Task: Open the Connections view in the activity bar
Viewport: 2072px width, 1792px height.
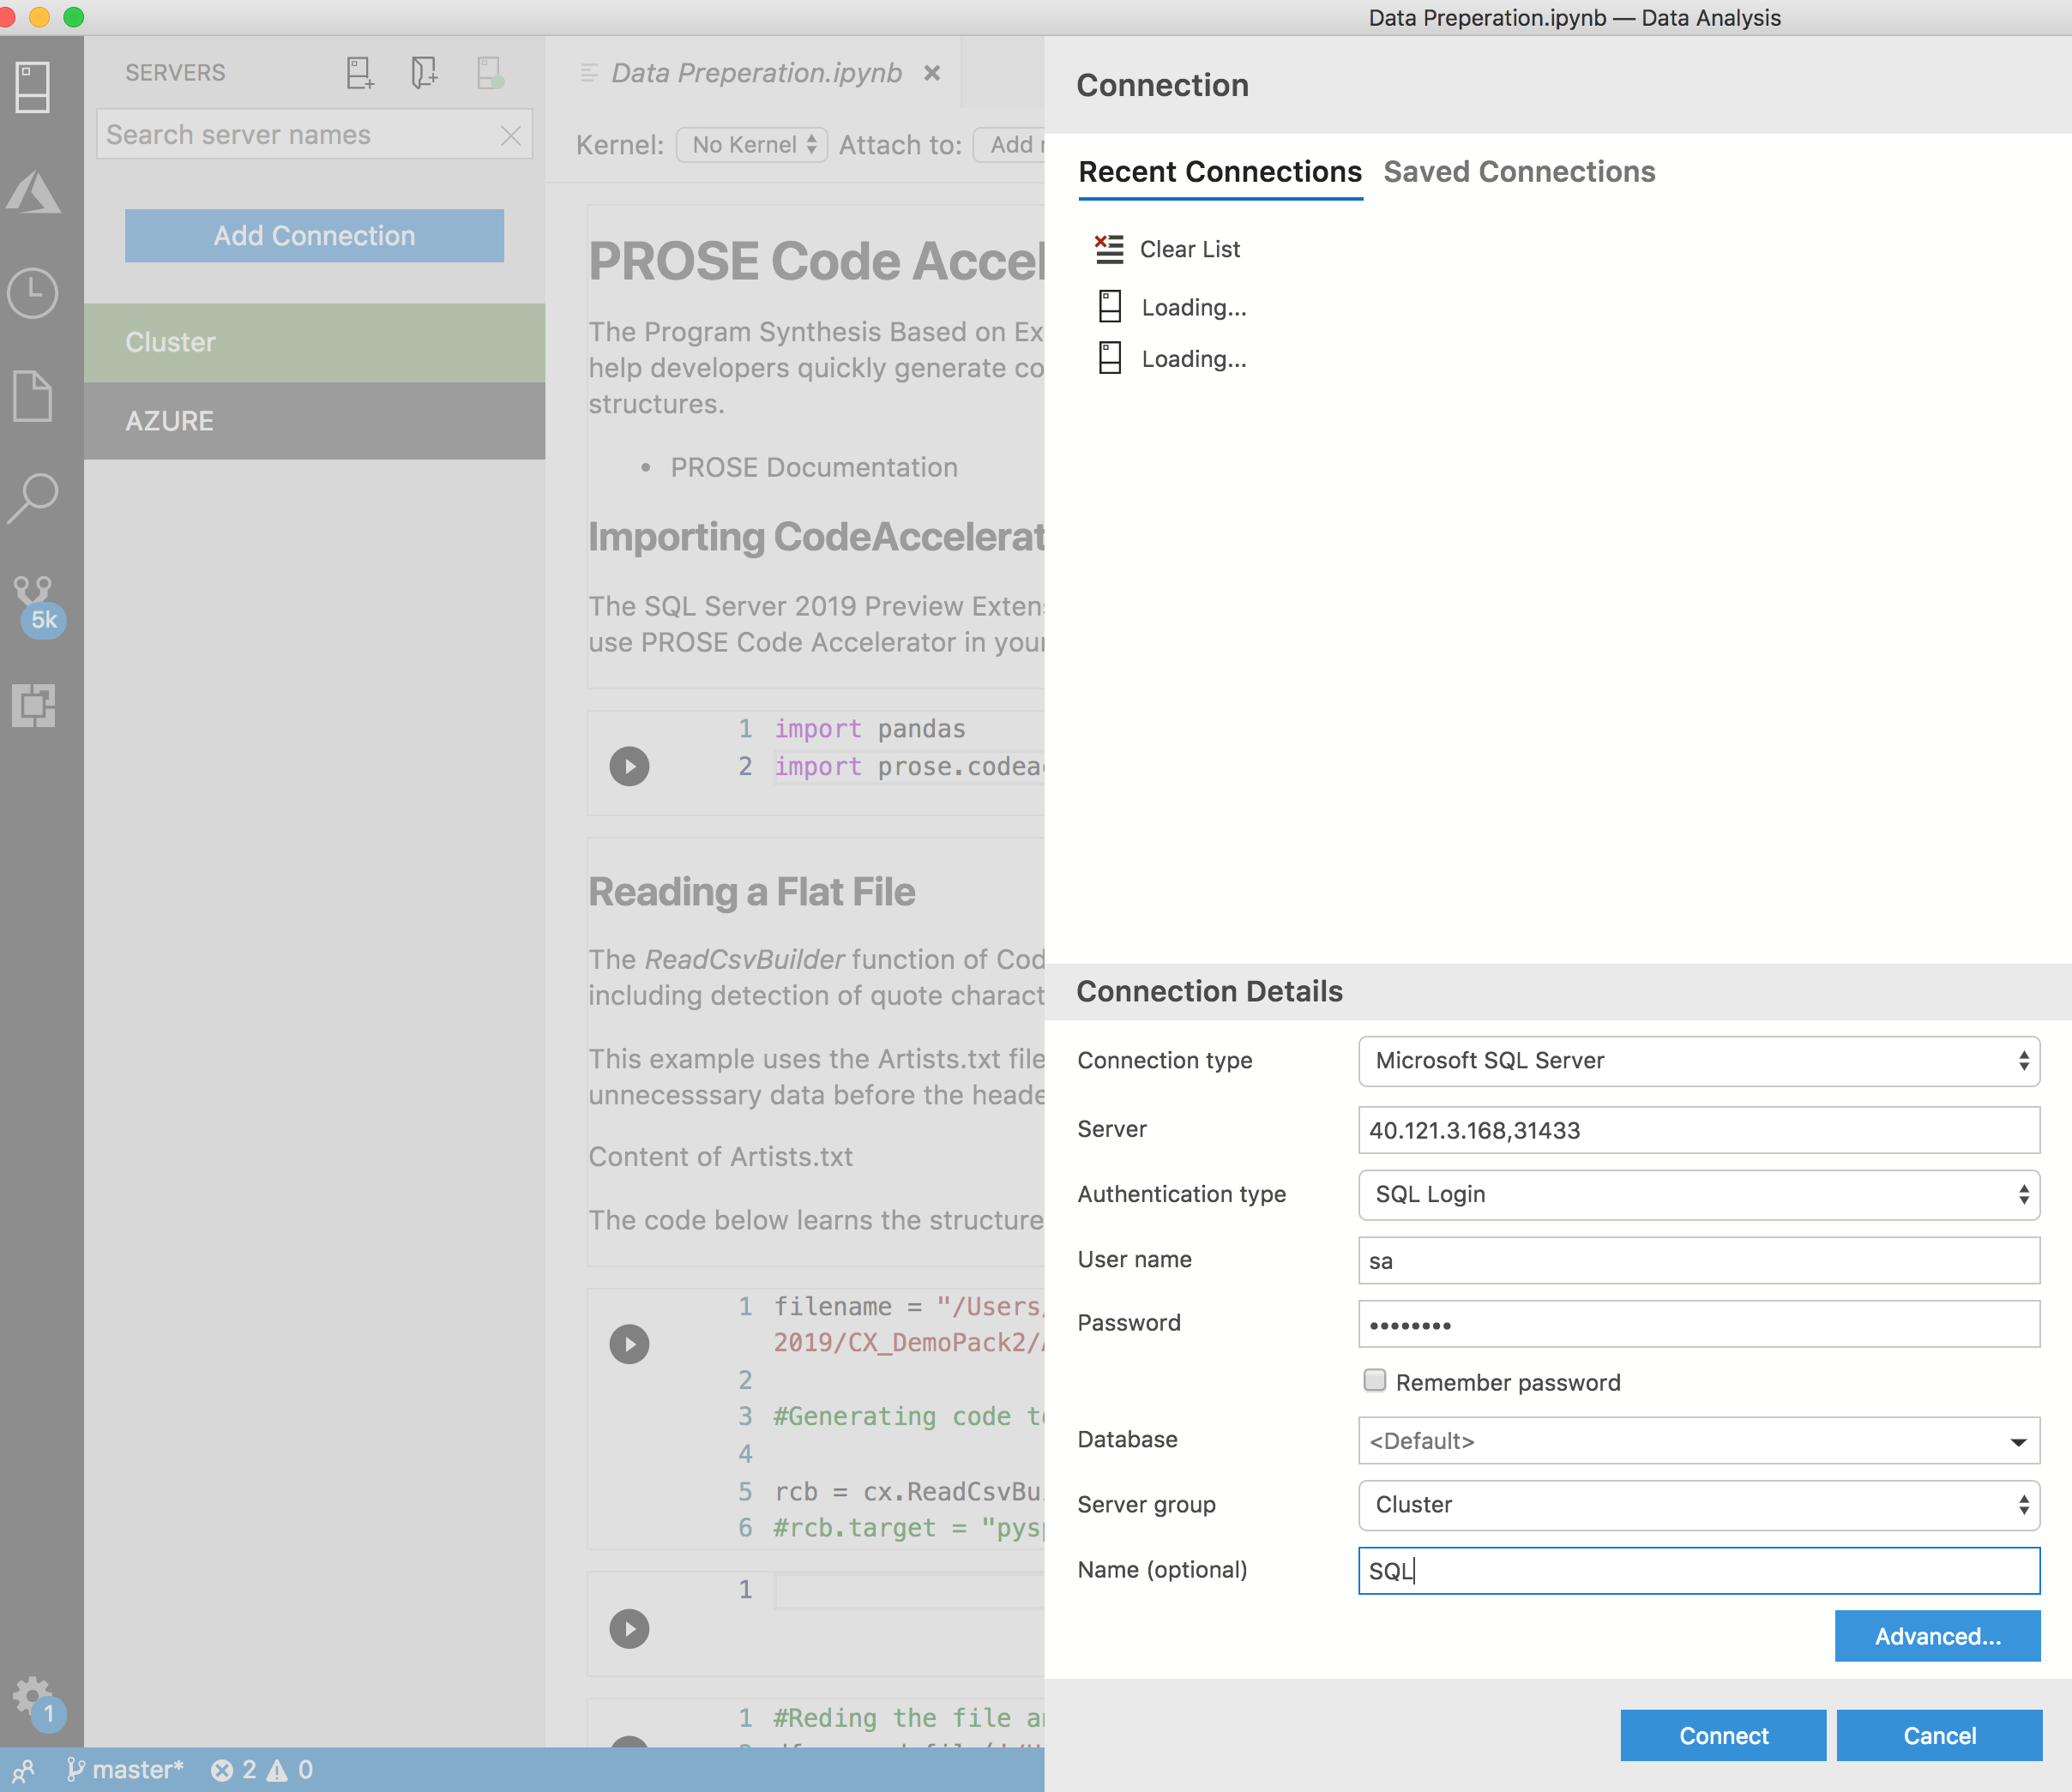Action: tap(33, 87)
